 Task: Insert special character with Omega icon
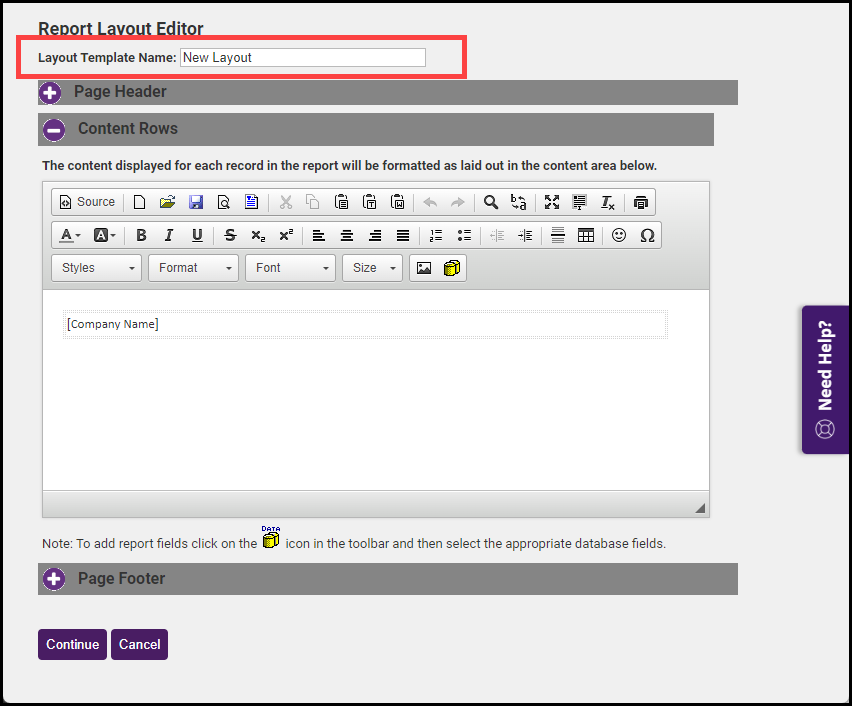647,235
